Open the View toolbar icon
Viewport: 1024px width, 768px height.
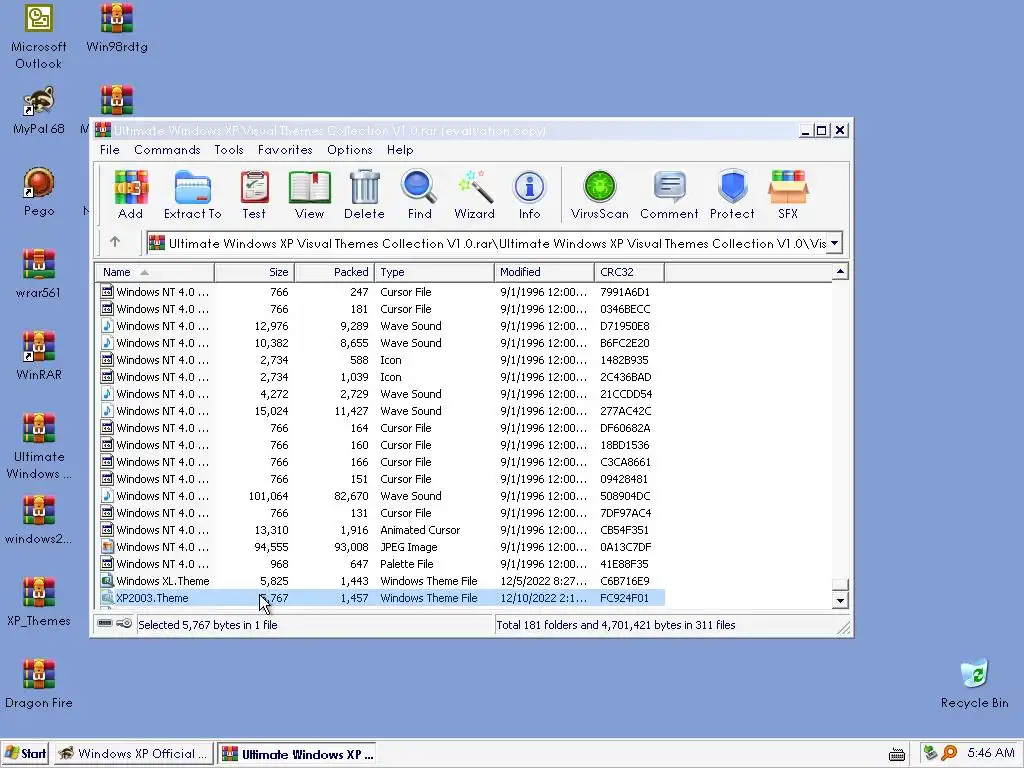(310, 195)
